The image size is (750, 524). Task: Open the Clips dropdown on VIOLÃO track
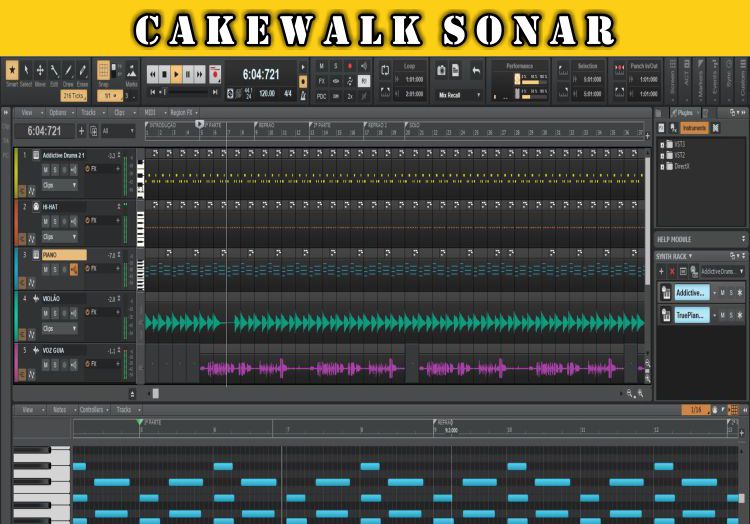click(60, 328)
